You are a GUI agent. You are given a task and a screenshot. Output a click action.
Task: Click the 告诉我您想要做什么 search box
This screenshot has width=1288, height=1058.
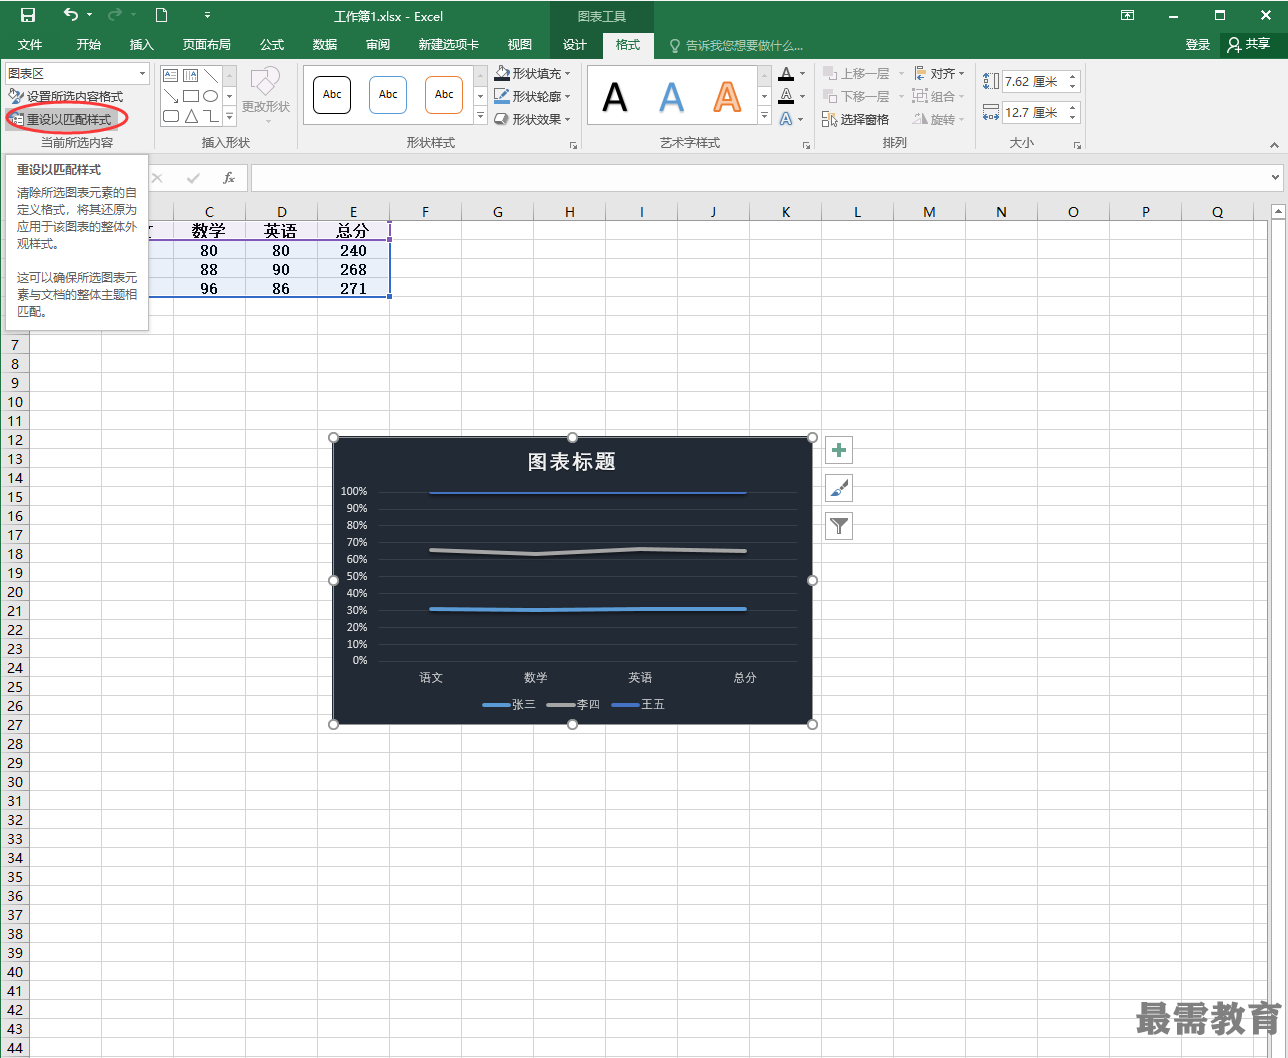point(737,45)
